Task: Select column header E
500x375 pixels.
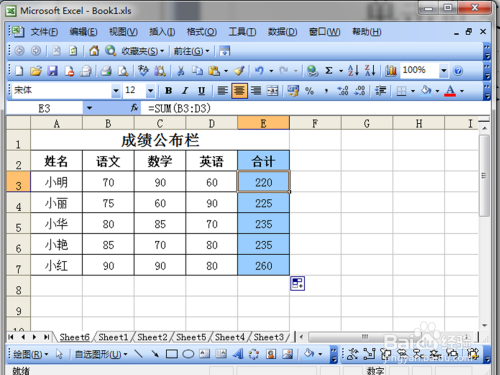Action: (263, 123)
